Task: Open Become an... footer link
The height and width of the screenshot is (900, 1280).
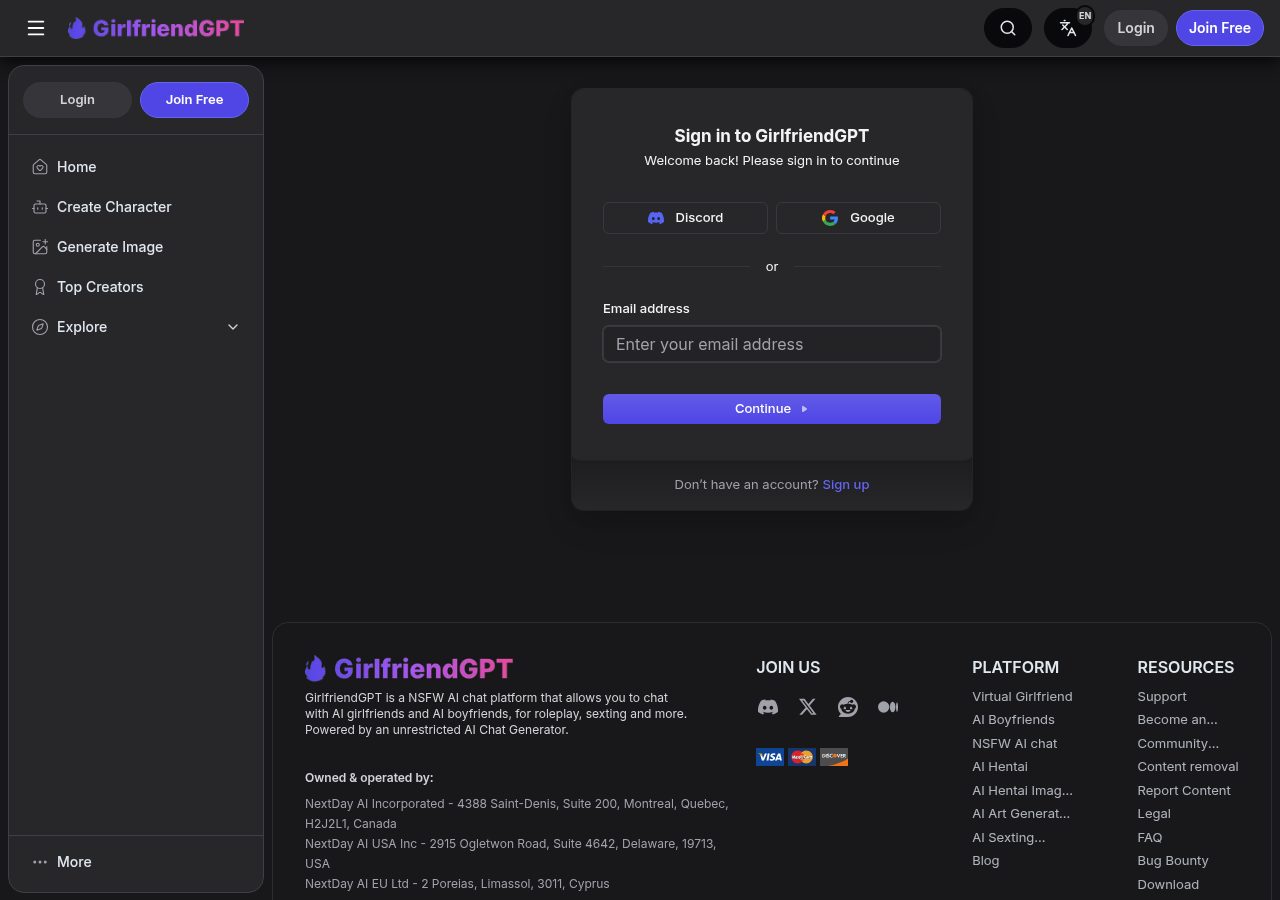Action: [1177, 720]
